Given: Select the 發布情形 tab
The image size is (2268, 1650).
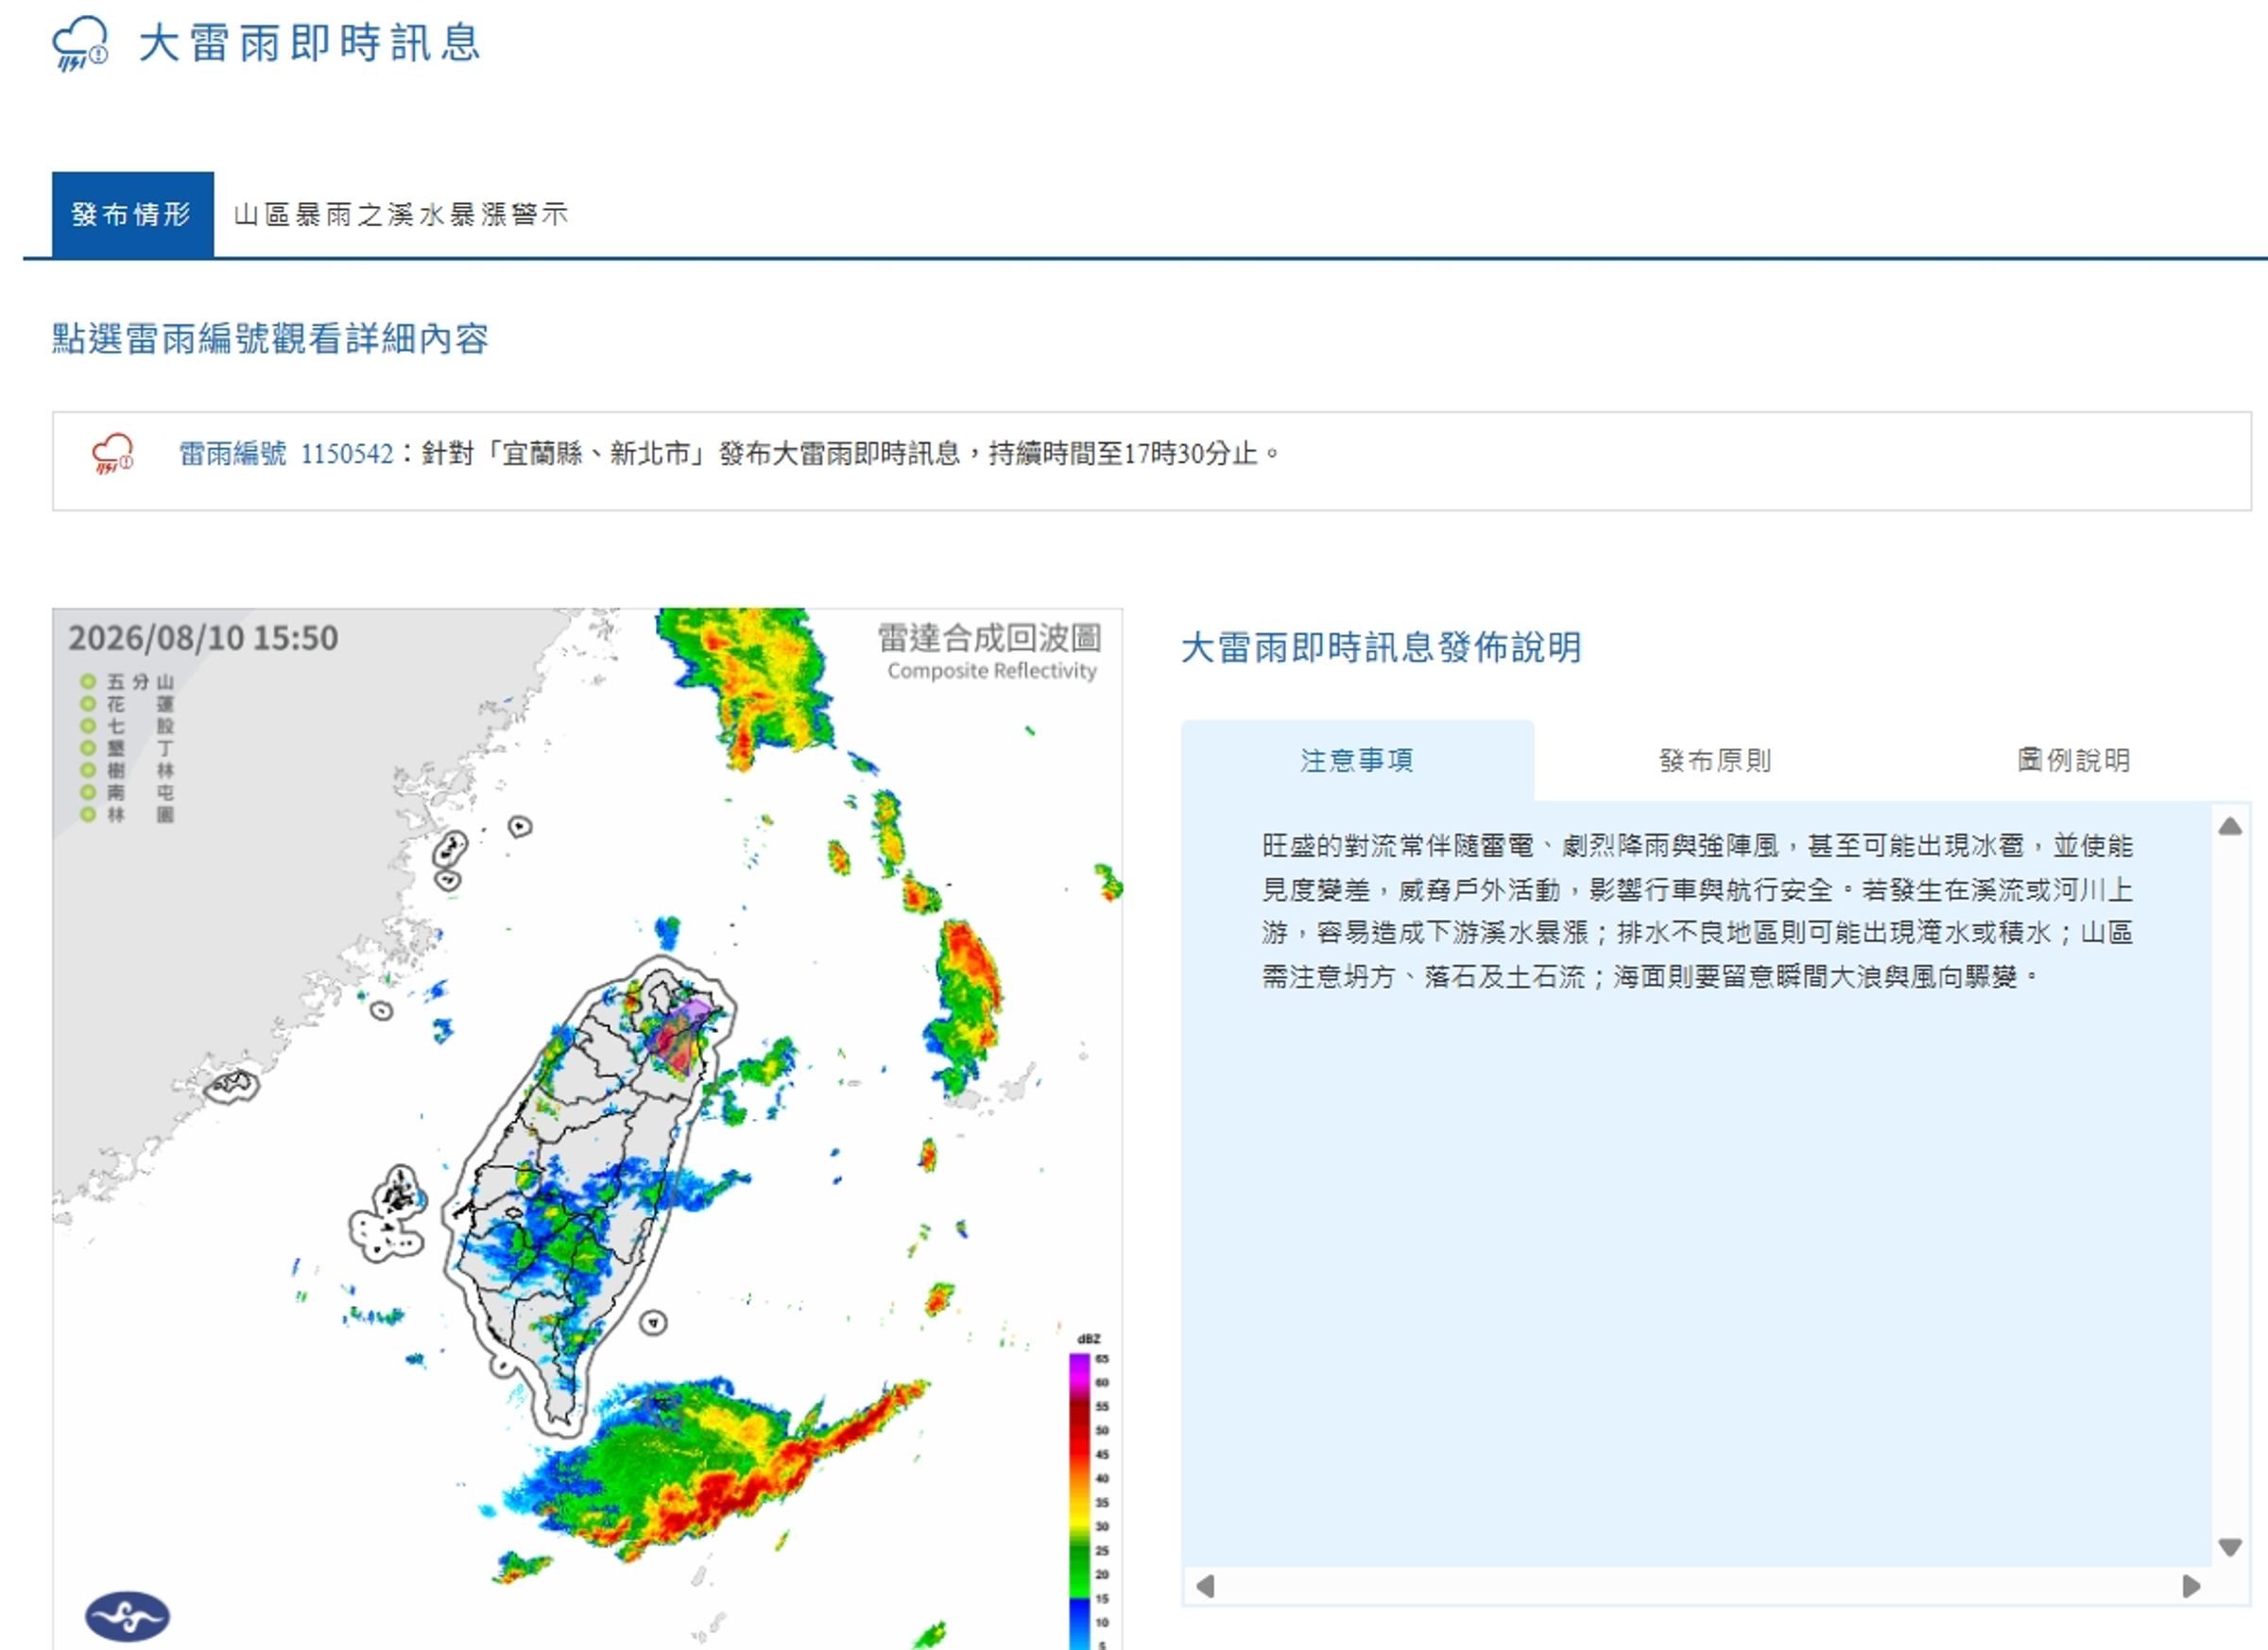Looking at the screenshot, I should pos(132,214).
